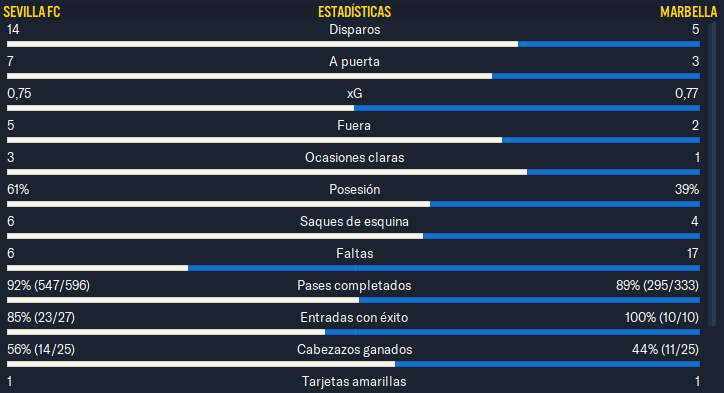Select the xG stat label
This screenshot has height=393, width=724.
355,94
